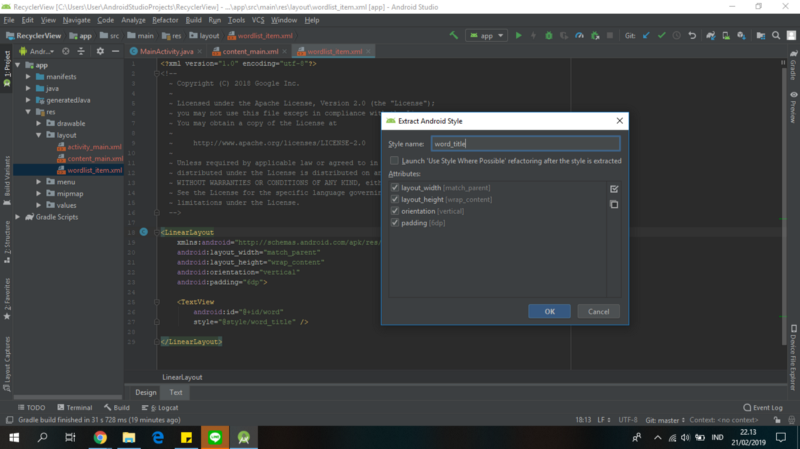
Task: Click Git: master branch in status bar
Action: point(665,420)
